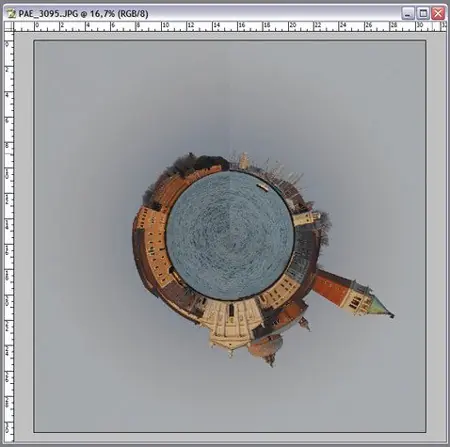Click the small boat on the water
450x447 pixels.
(263, 187)
